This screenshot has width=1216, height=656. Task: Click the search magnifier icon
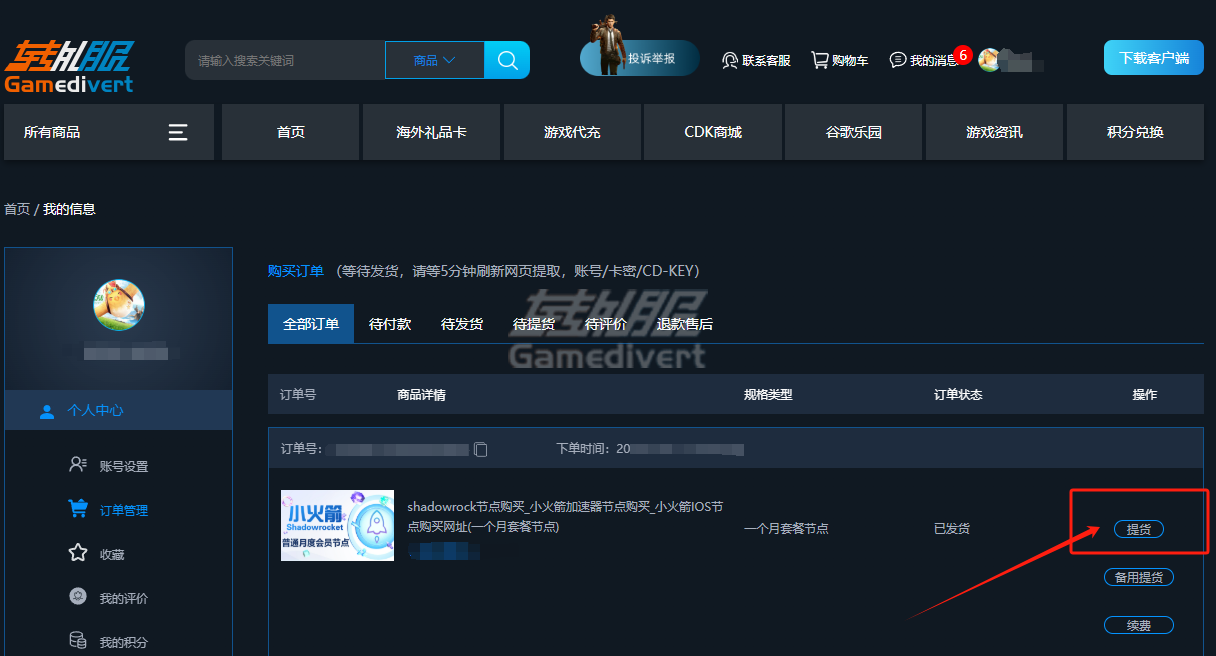(506, 60)
